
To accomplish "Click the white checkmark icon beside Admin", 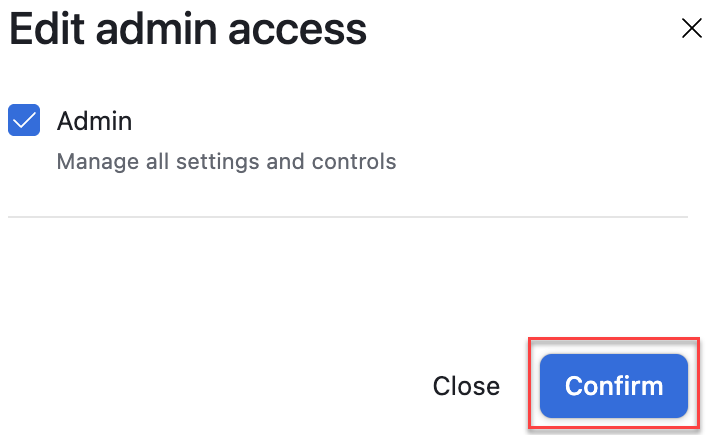I will [24, 121].
